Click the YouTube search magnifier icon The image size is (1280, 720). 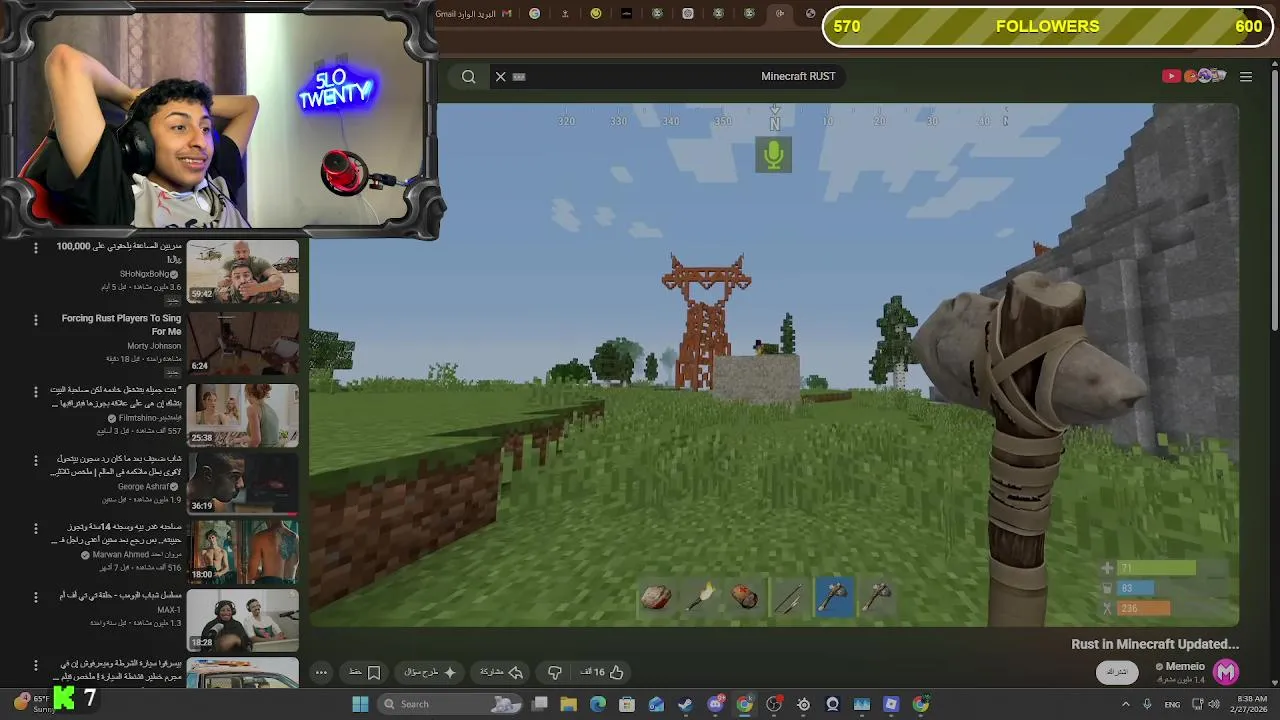coord(469,76)
